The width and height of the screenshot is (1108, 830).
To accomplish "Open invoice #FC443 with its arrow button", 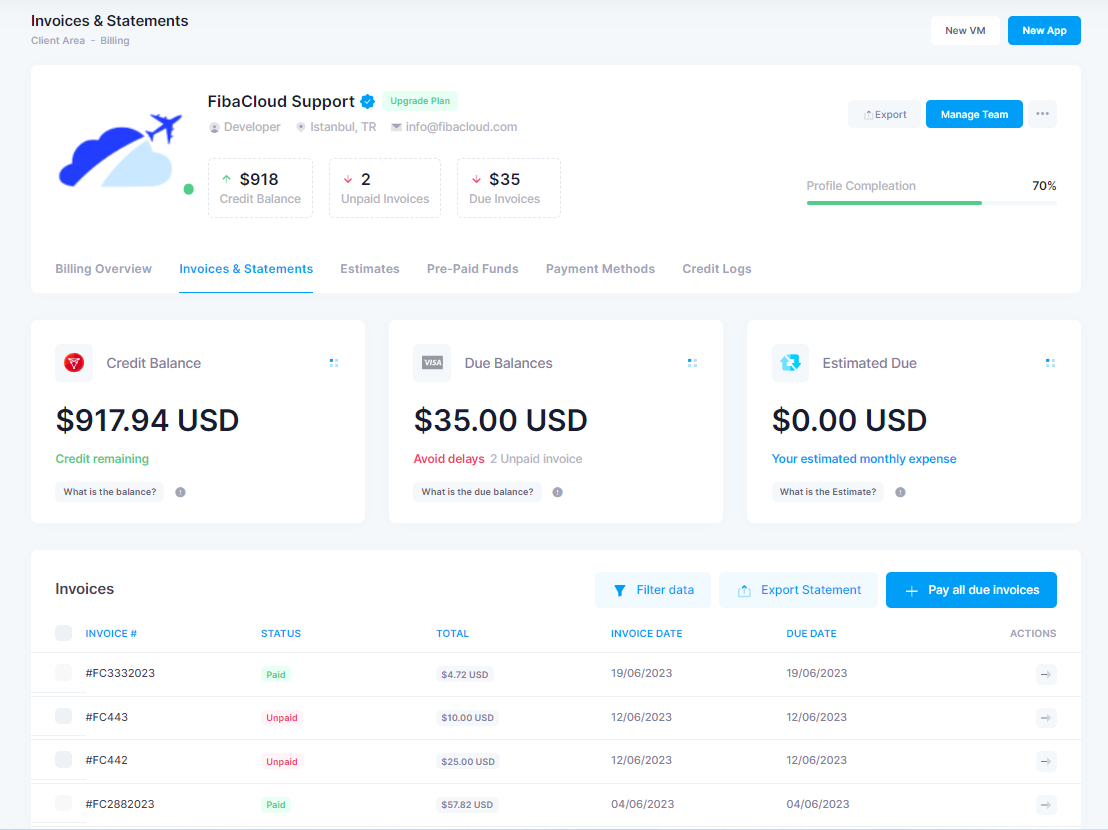I will click(x=1046, y=718).
